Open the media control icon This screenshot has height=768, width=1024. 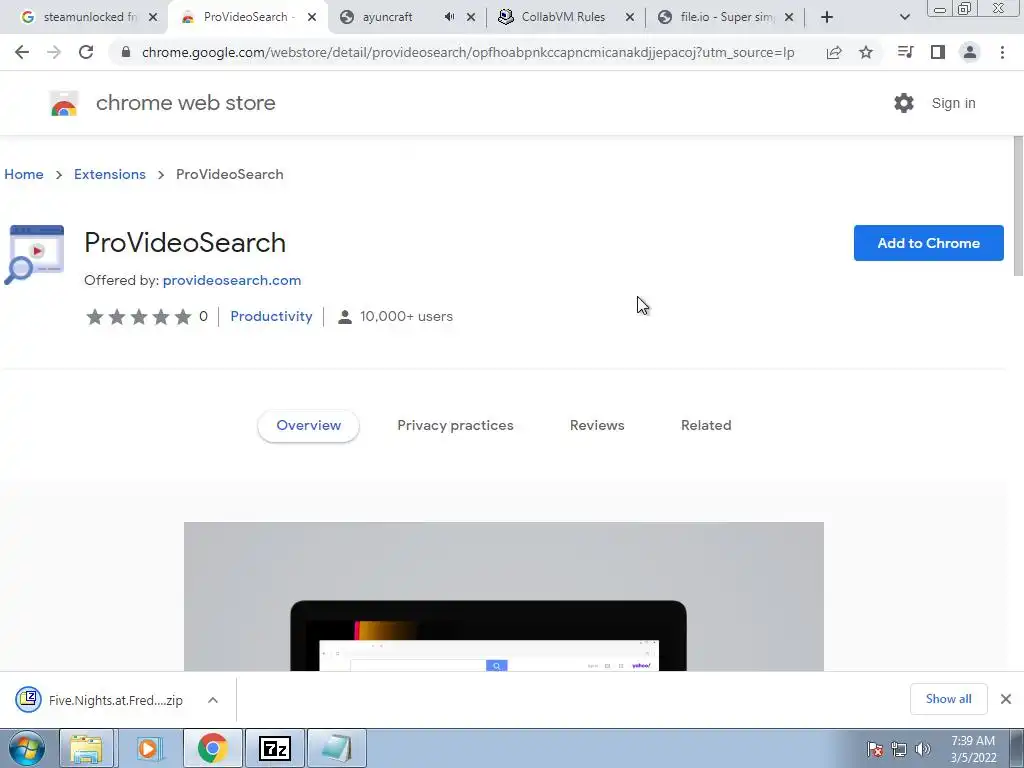pyautogui.click(x=905, y=52)
